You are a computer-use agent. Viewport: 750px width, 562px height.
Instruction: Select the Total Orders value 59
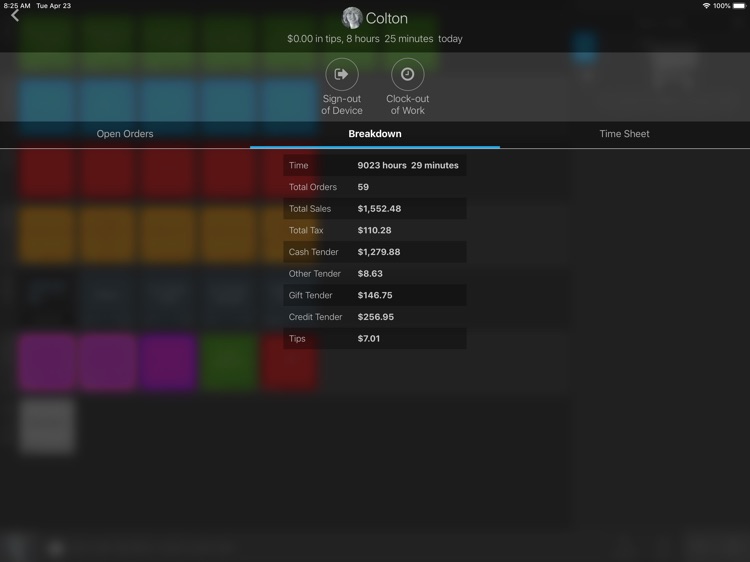coord(363,187)
